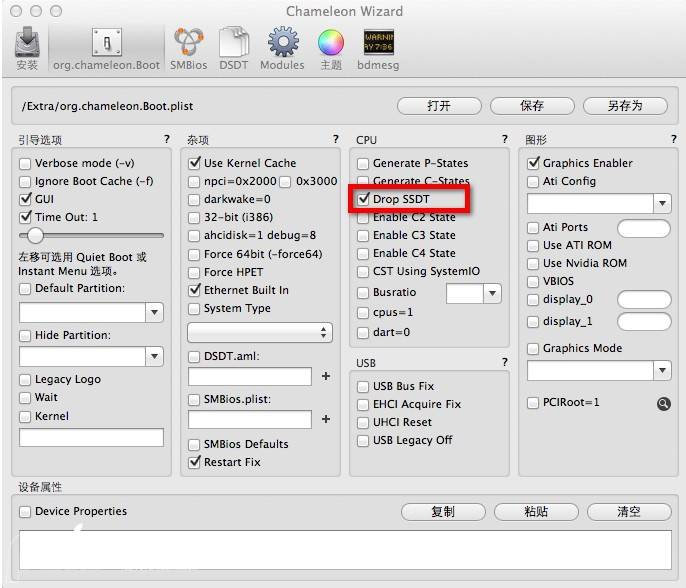Open the SMBios toolbar section
686x588 pixels.
click(x=188, y=47)
